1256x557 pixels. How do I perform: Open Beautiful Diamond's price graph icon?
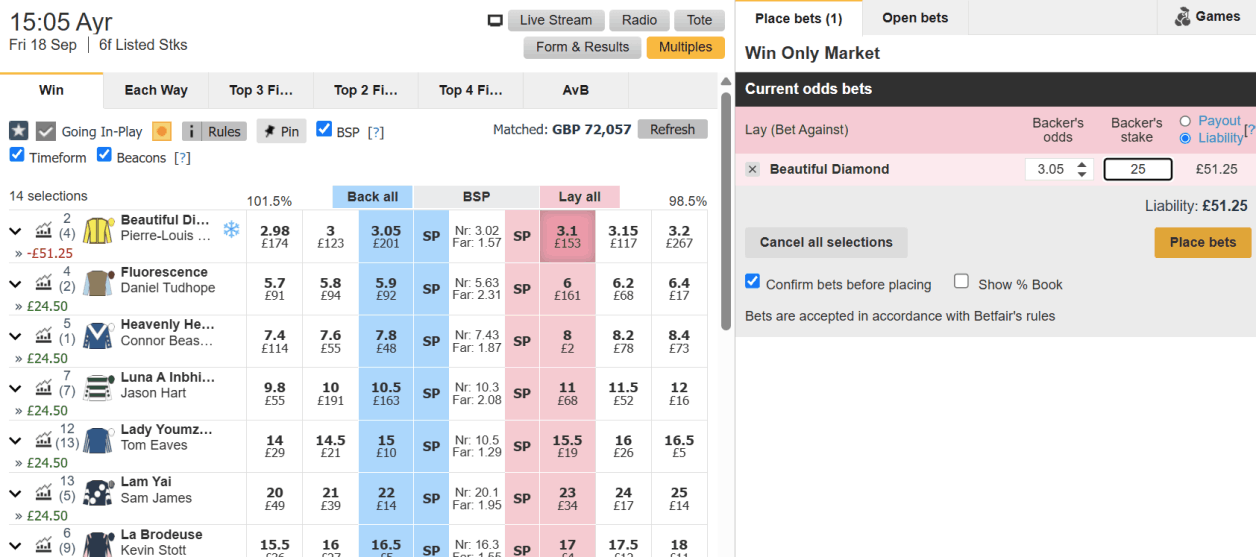coord(43,230)
